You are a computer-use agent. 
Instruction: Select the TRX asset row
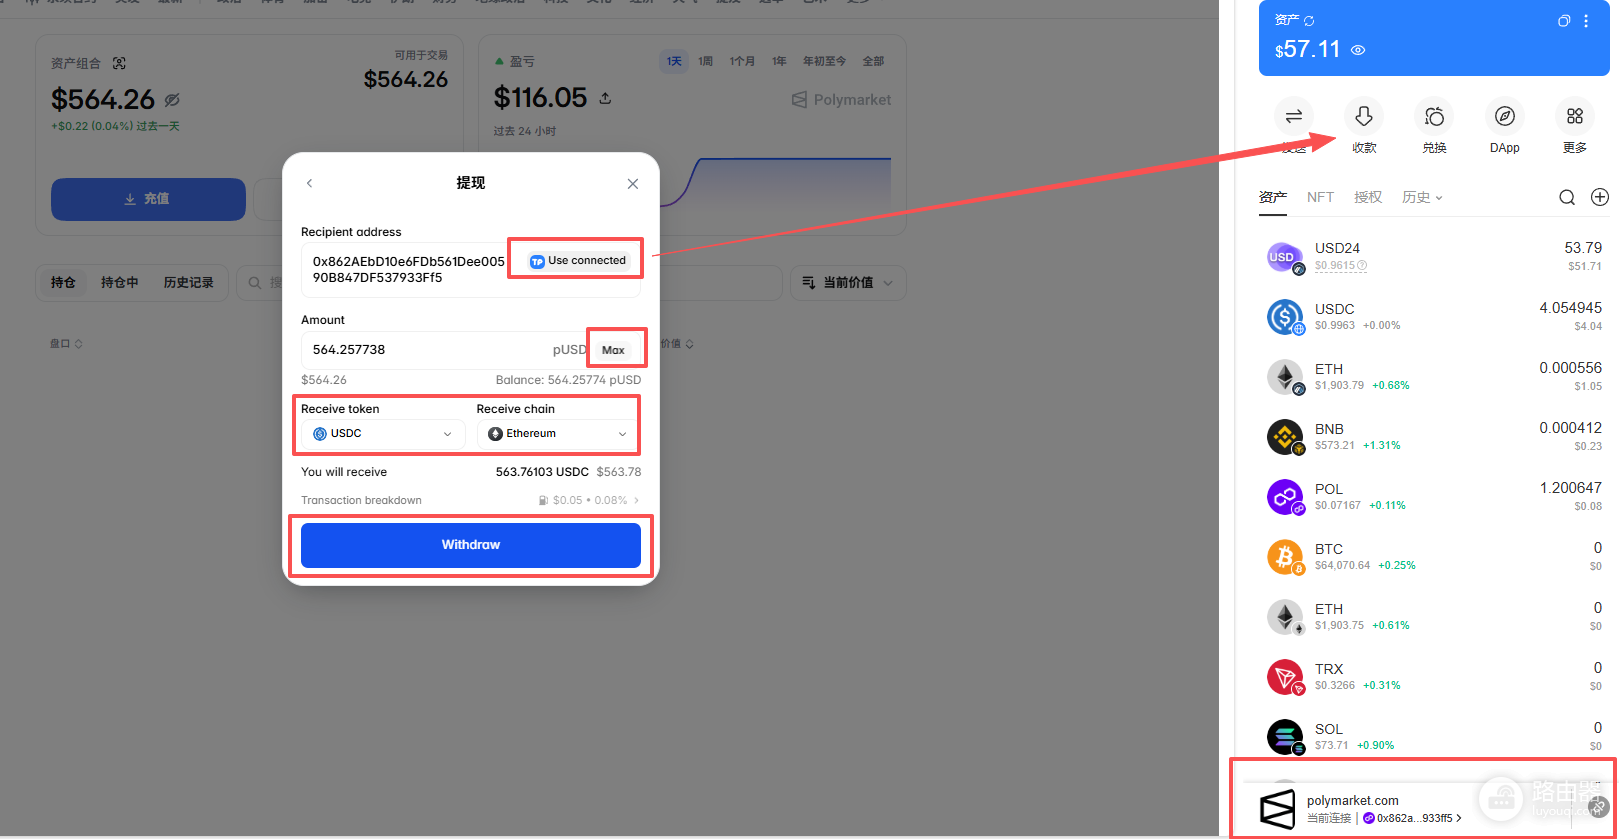[x=1434, y=677]
